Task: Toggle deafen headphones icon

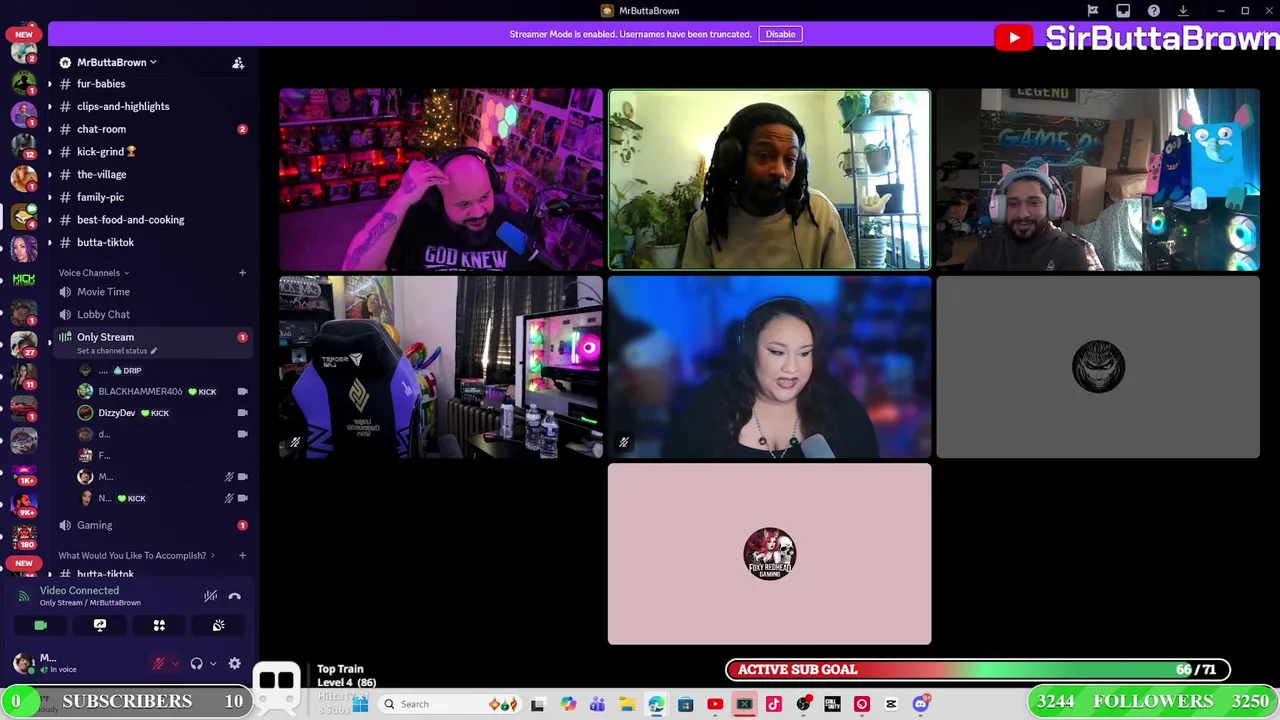Action: (x=196, y=663)
